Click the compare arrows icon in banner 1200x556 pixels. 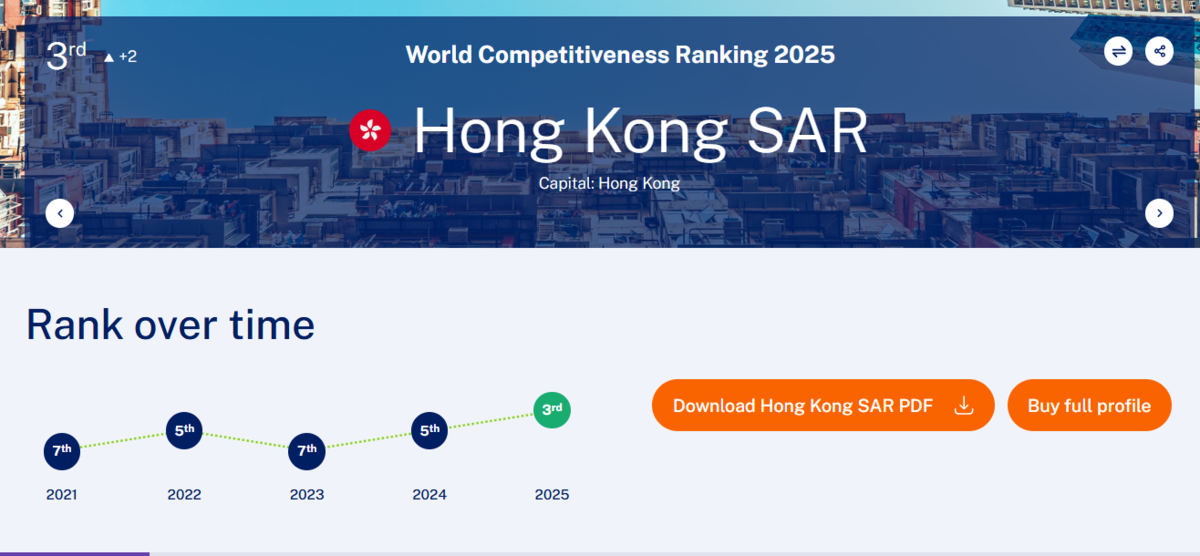pos(1118,51)
